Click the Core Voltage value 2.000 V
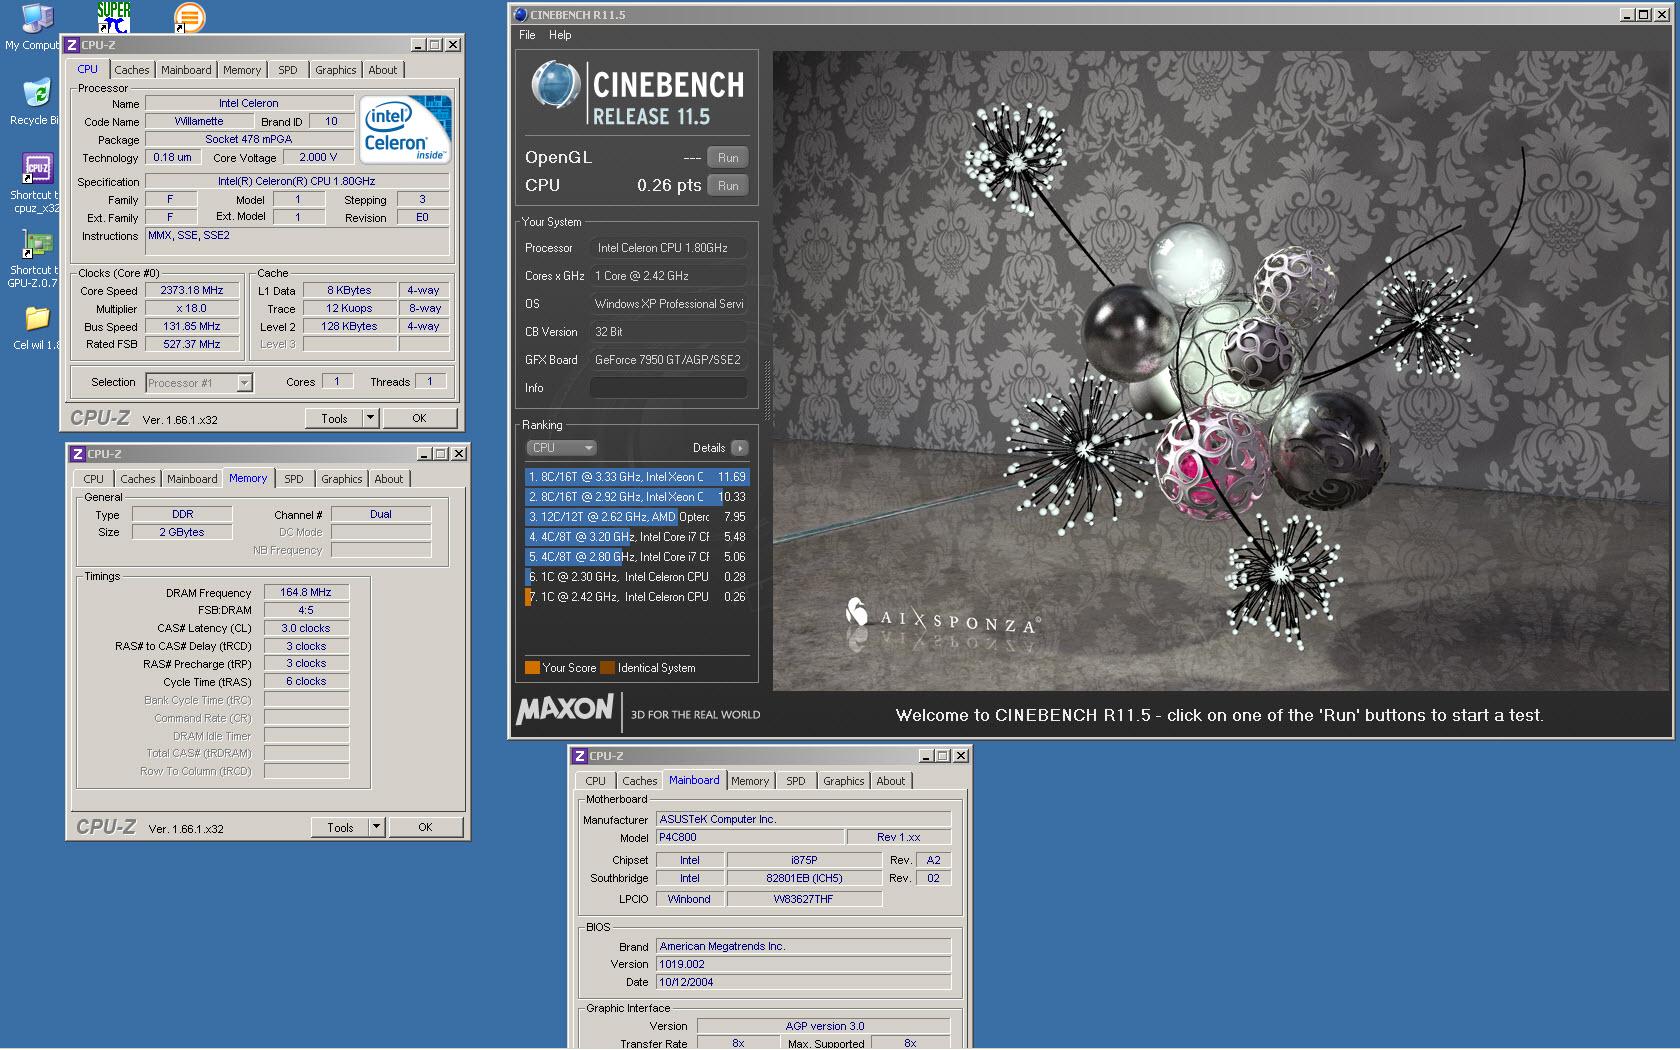This screenshot has width=1680, height=1050. 318,157
